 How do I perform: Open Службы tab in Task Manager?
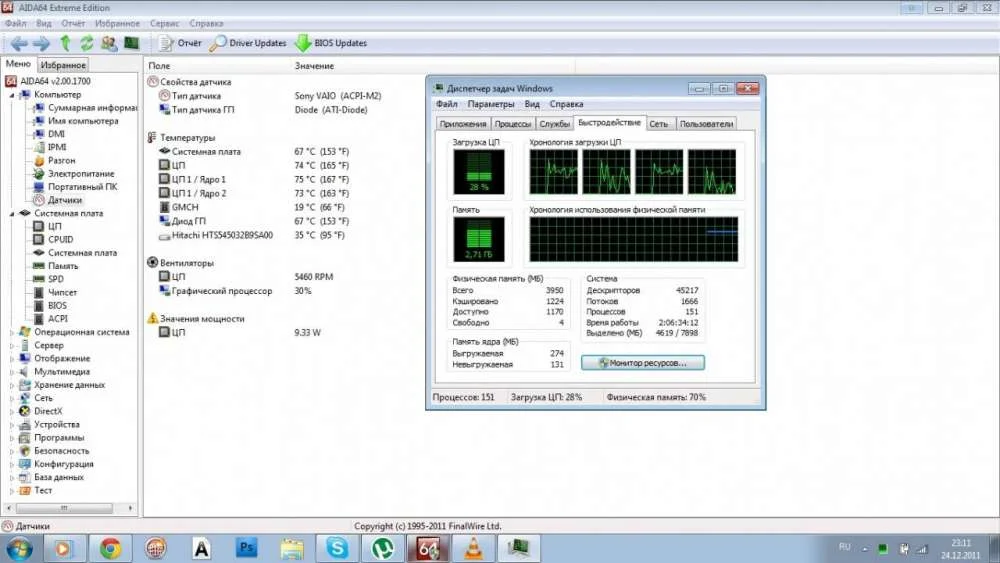click(x=554, y=124)
